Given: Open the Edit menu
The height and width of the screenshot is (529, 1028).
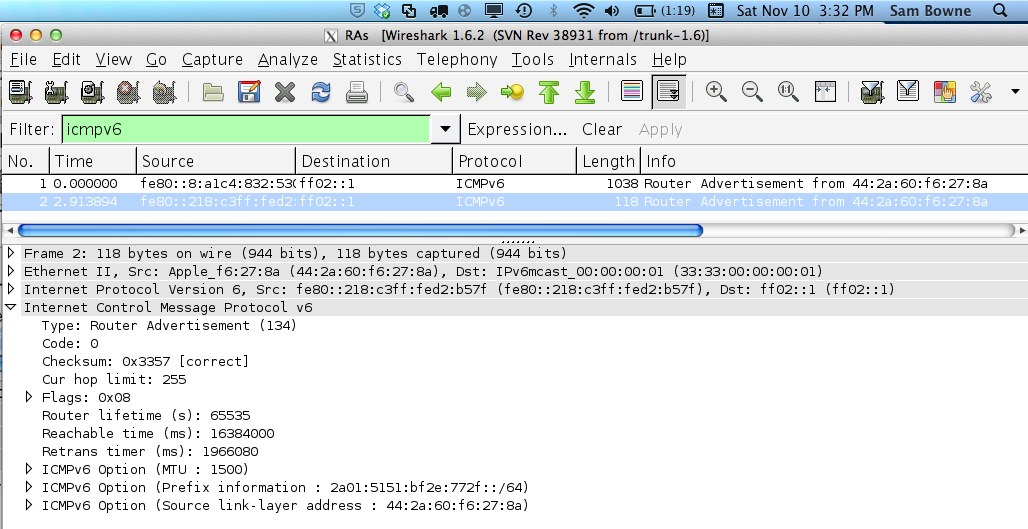Looking at the screenshot, I should [66, 60].
